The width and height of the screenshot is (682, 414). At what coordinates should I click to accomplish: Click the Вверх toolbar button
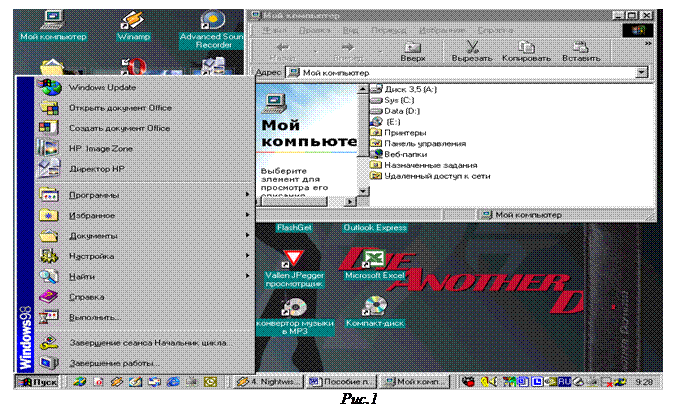point(413,51)
